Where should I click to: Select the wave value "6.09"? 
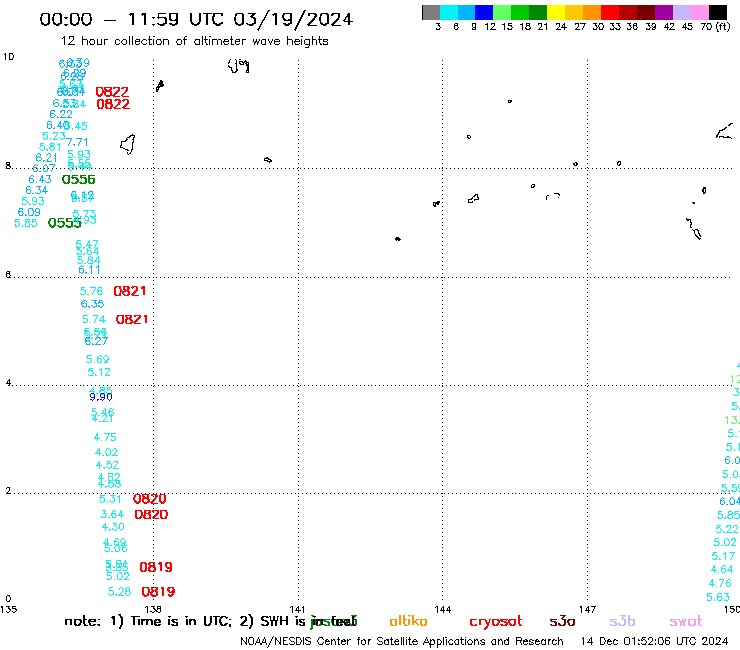point(29,212)
